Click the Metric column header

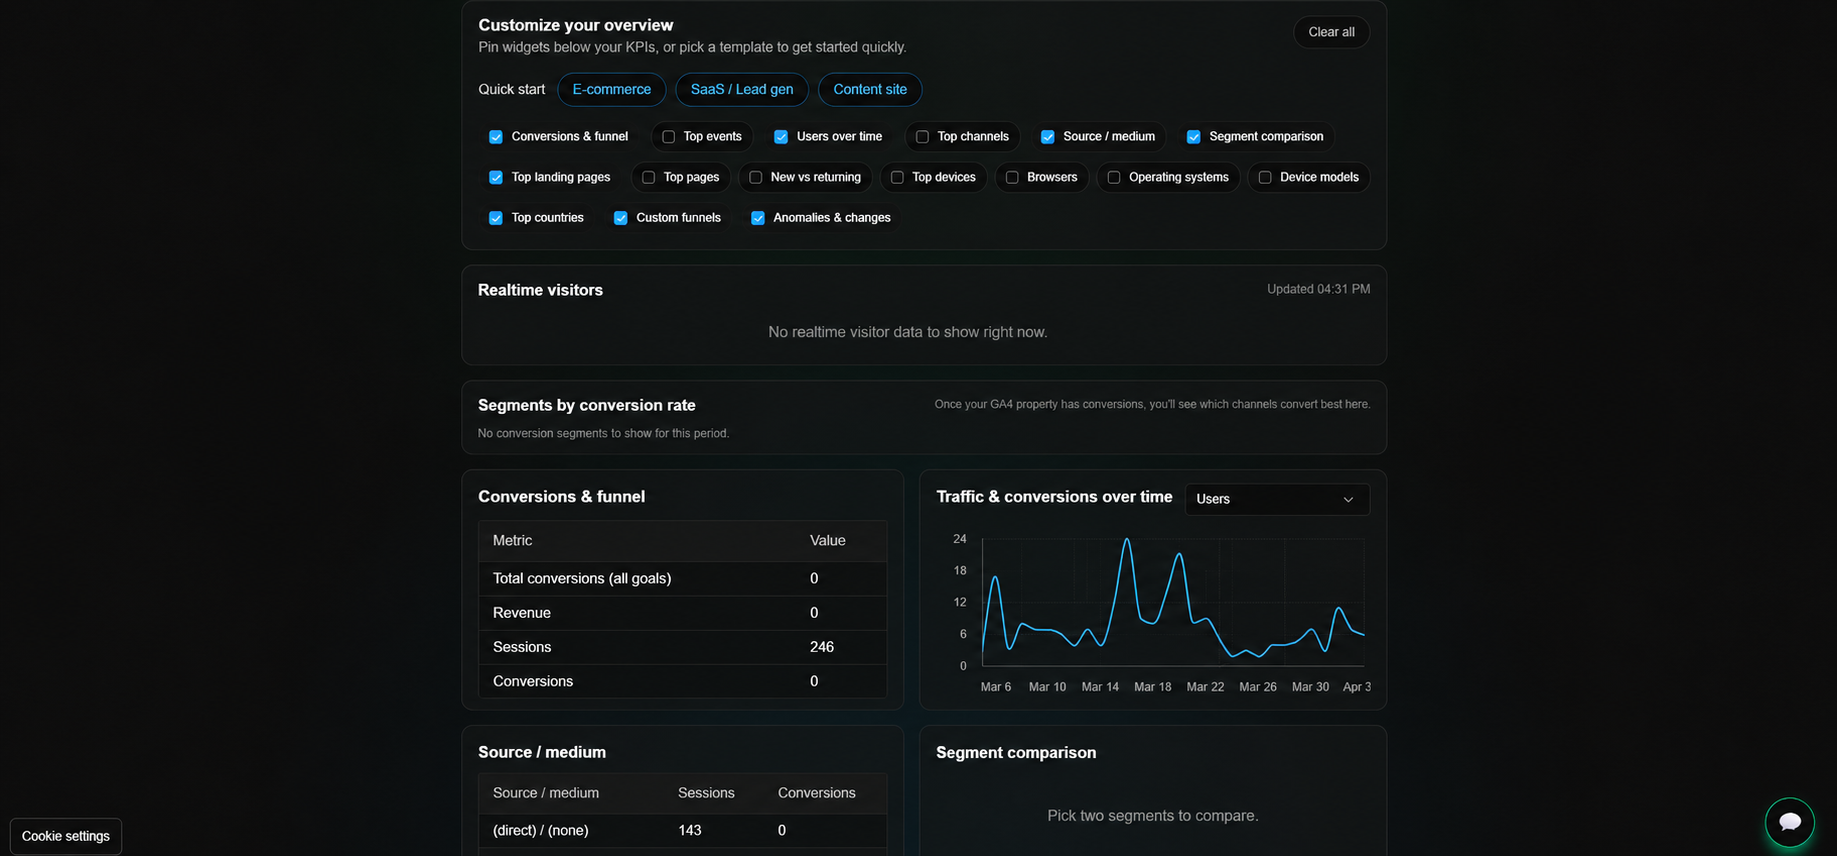coord(512,540)
